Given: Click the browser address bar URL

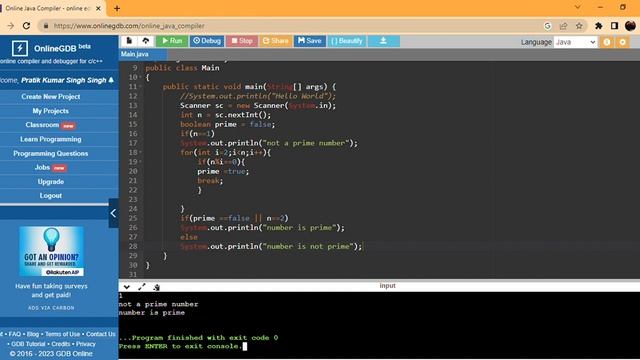Looking at the screenshot, I should (129, 26).
